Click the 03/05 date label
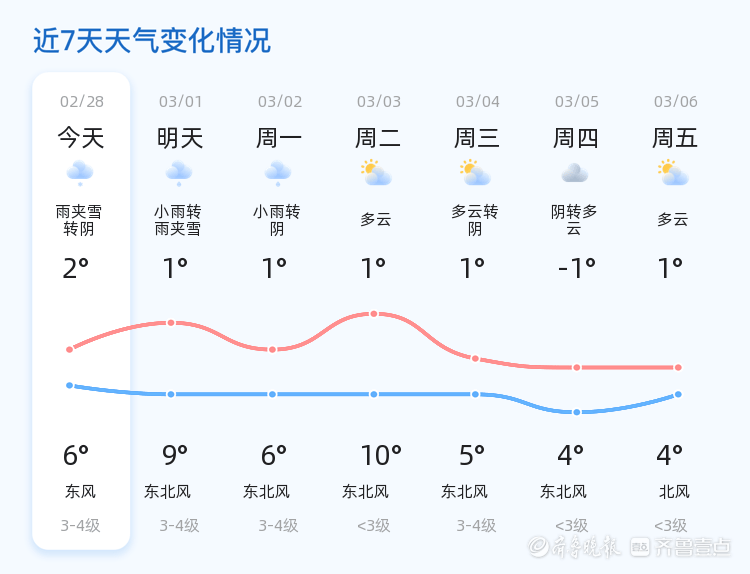Screen dimensions: 750x574 tap(577, 101)
